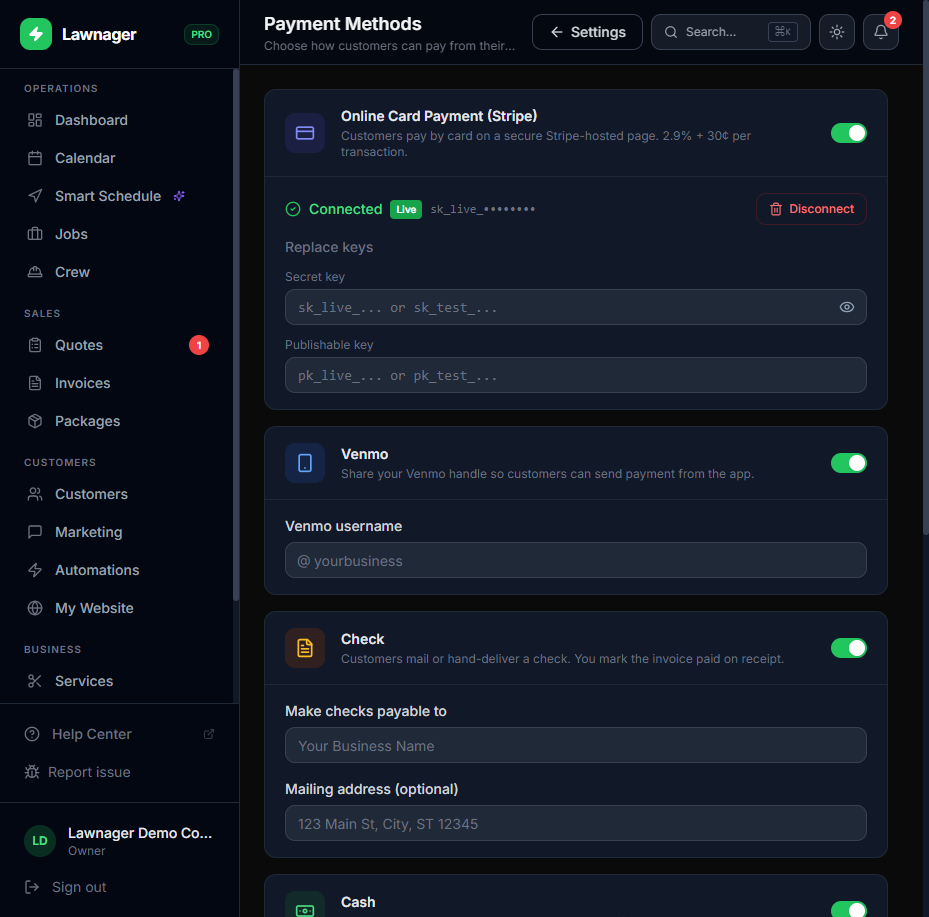Click the Services scissors icon

pos(35,682)
